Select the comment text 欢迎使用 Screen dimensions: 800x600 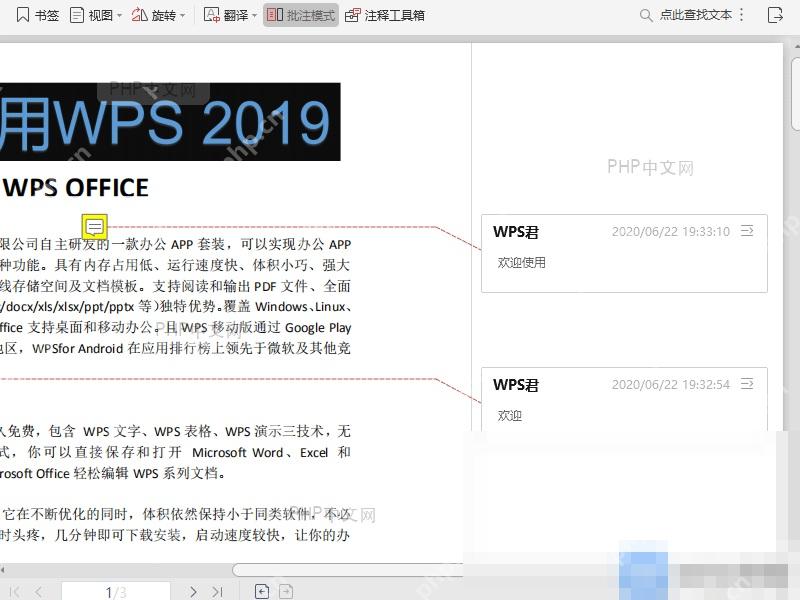(x=521, y=263)
